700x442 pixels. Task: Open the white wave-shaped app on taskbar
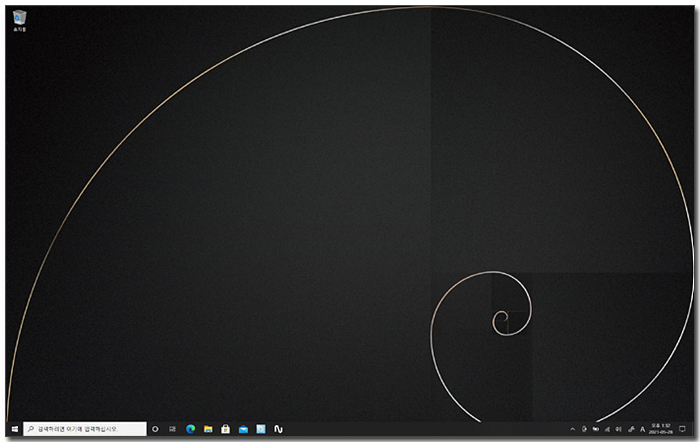click(278, 429)
